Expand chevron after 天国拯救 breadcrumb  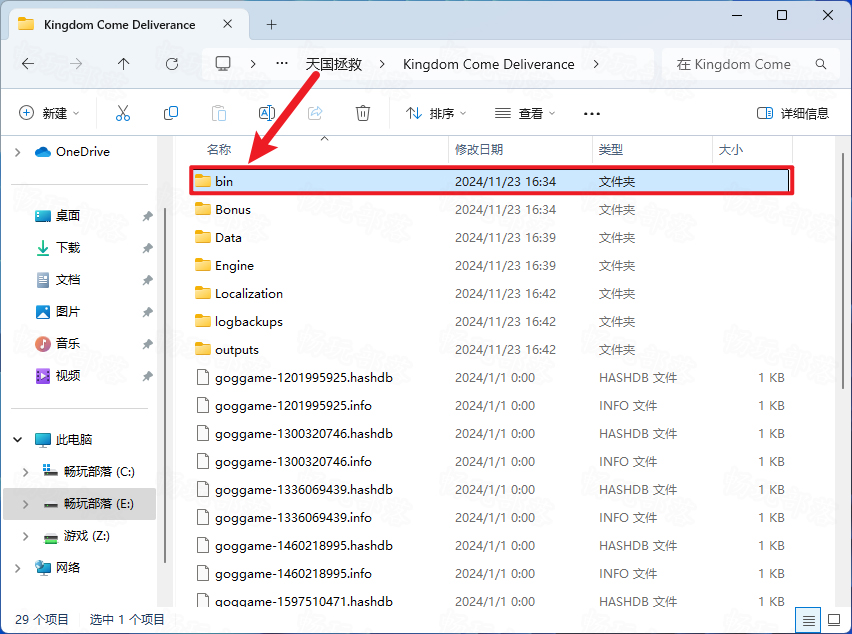(382, 64)
